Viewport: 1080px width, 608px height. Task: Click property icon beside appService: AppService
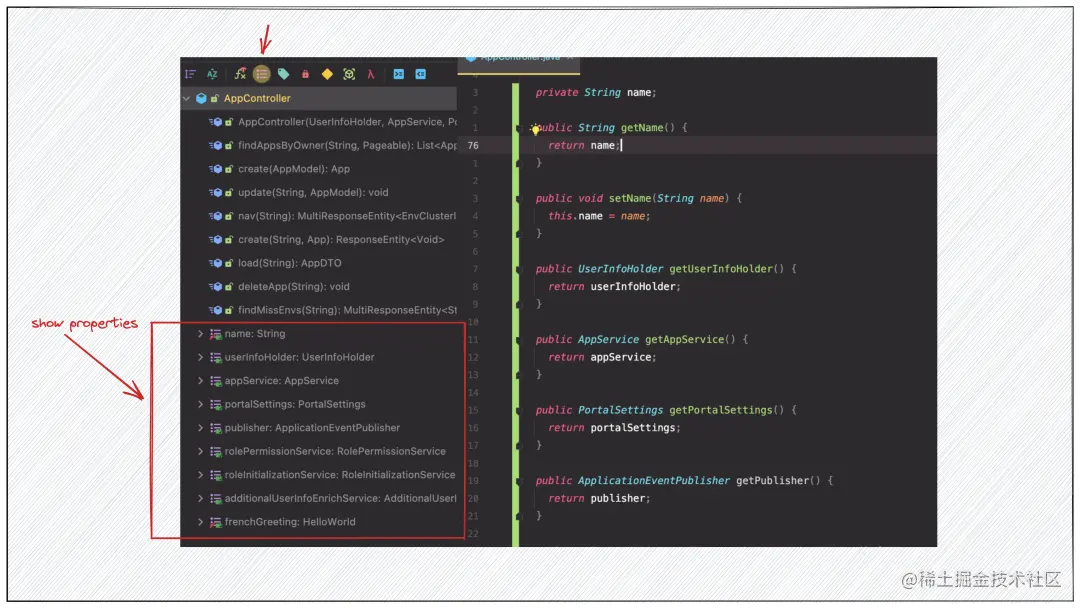click(216, 381)
